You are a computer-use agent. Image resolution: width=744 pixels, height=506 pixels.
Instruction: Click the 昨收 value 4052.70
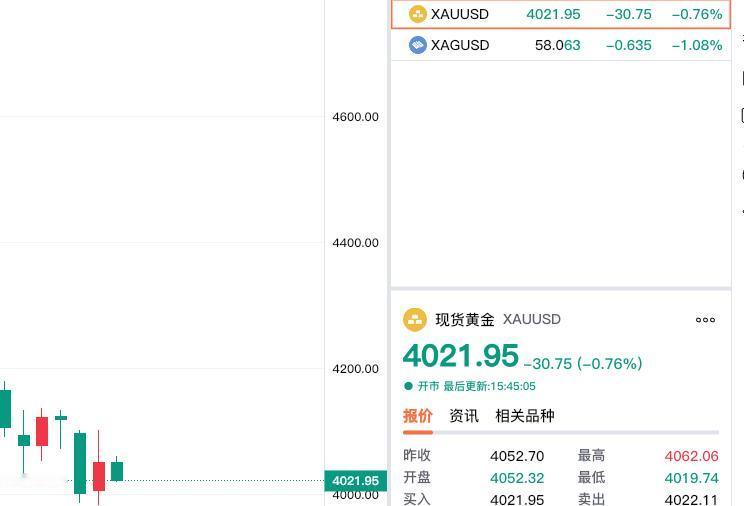(x=517, y=456)
